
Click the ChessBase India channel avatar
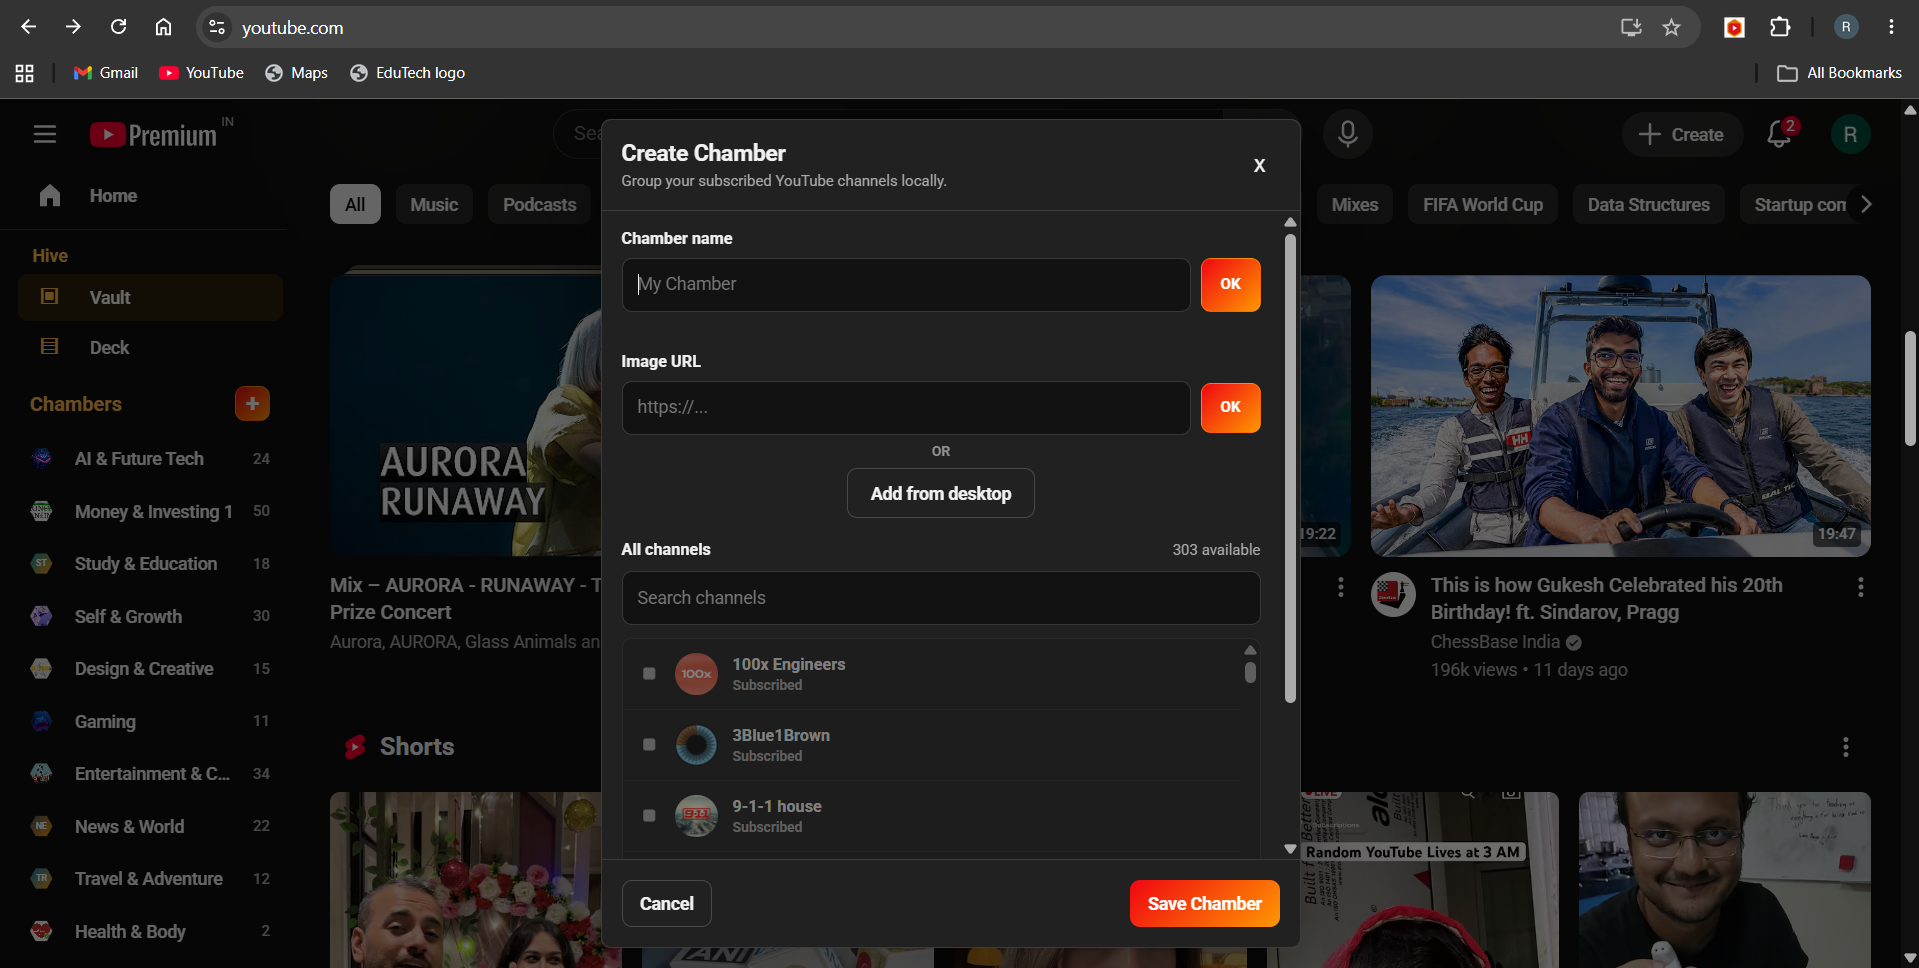[x=1393, y=595]
